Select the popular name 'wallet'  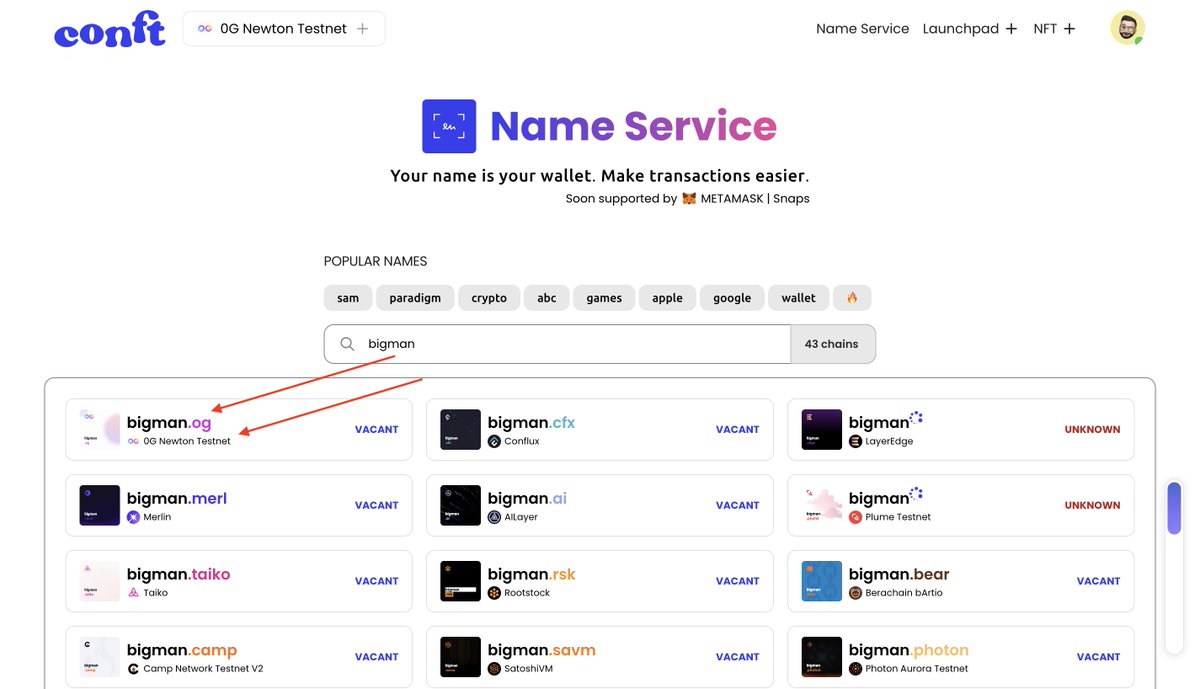point(798,298)
